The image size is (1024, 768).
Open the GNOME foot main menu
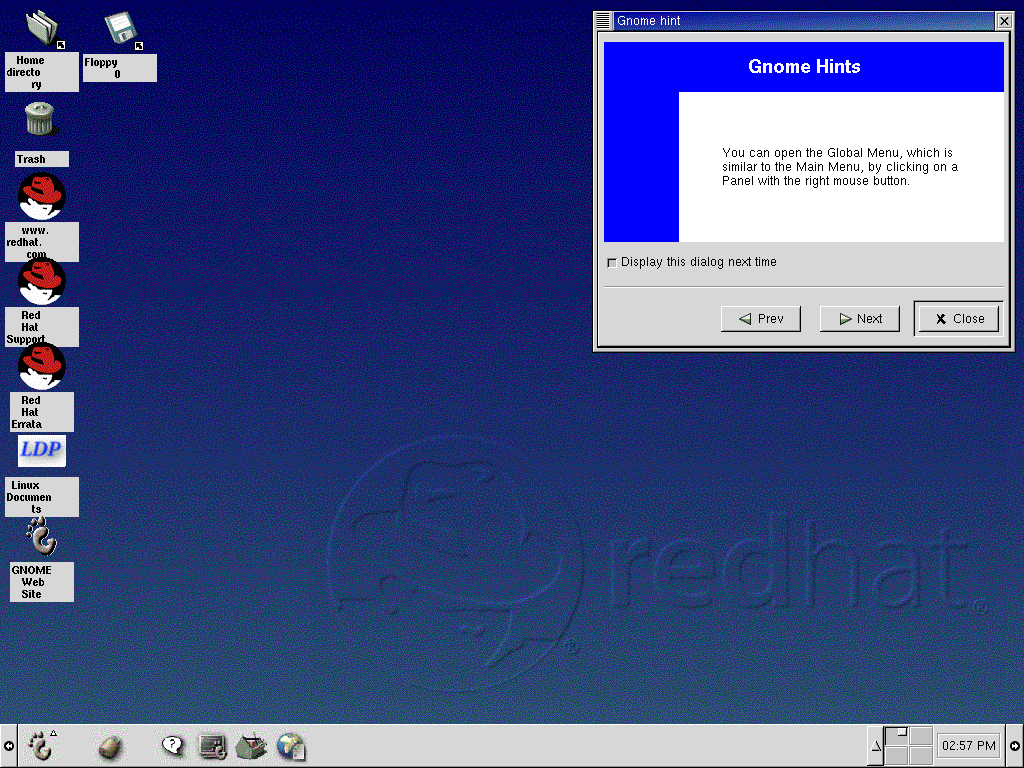[x=39, y=746]
